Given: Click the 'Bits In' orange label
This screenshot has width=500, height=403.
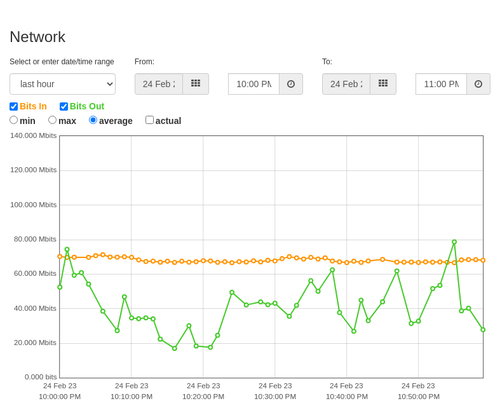Looking at the screenshot, I should coord(33,106).
